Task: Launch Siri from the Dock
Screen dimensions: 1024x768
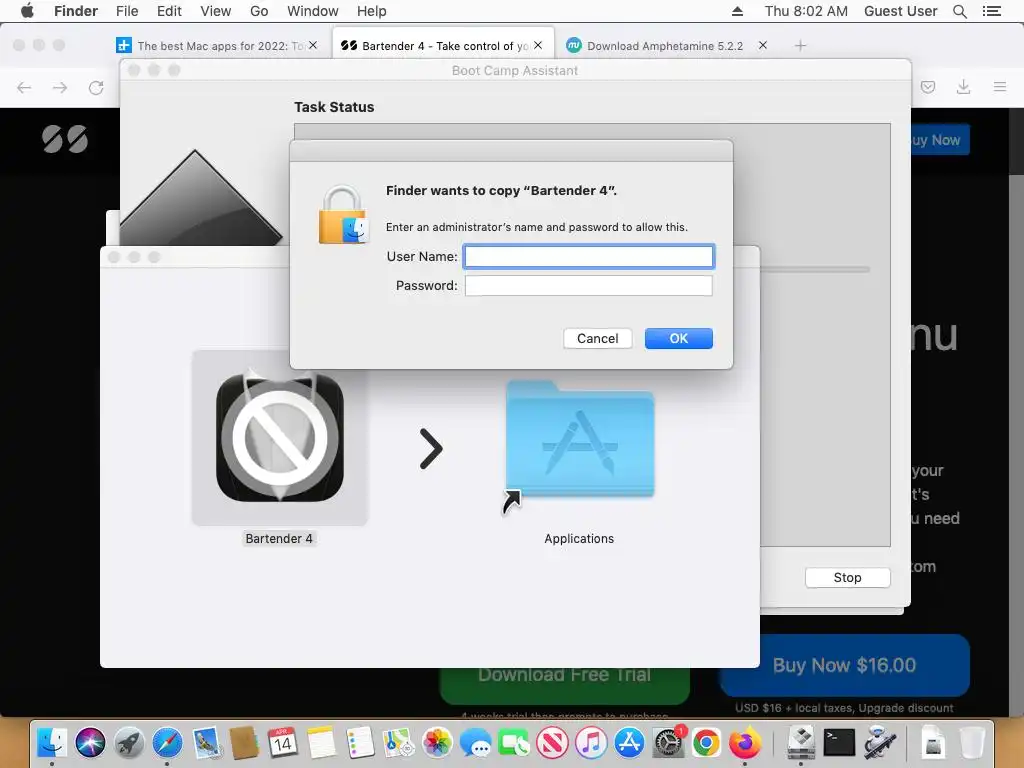Action: tap(90, 743)
